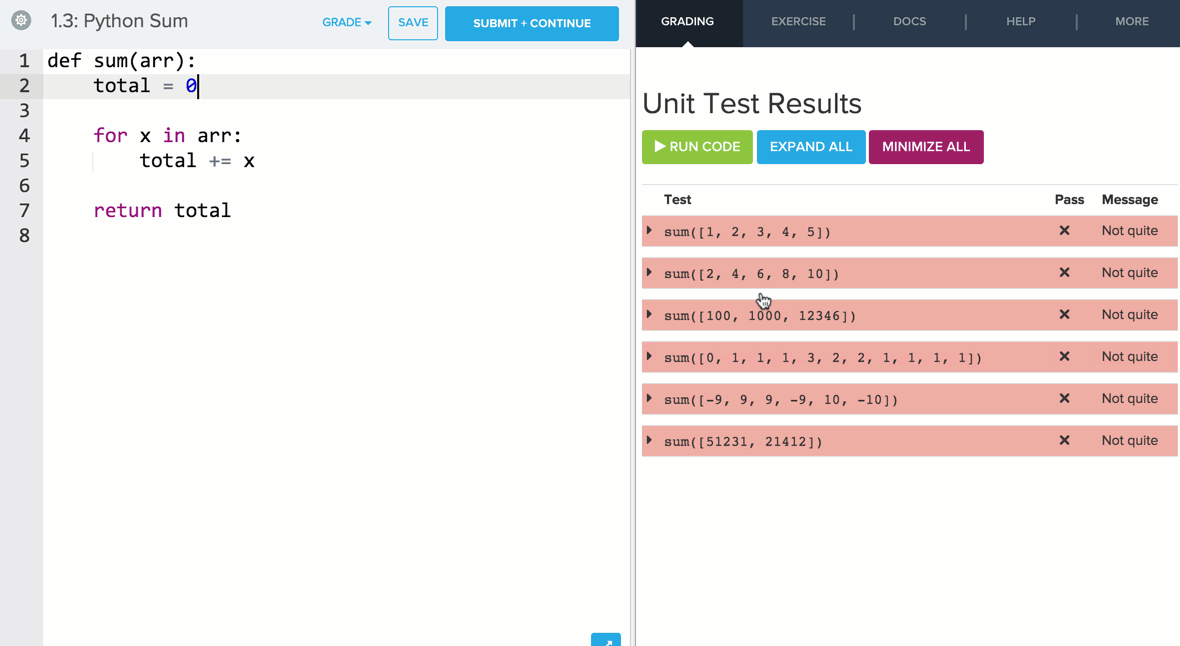Click line 7 'return total' in code editor
The width and height of the screenshot is (1180, 646).
click(162, 211)
